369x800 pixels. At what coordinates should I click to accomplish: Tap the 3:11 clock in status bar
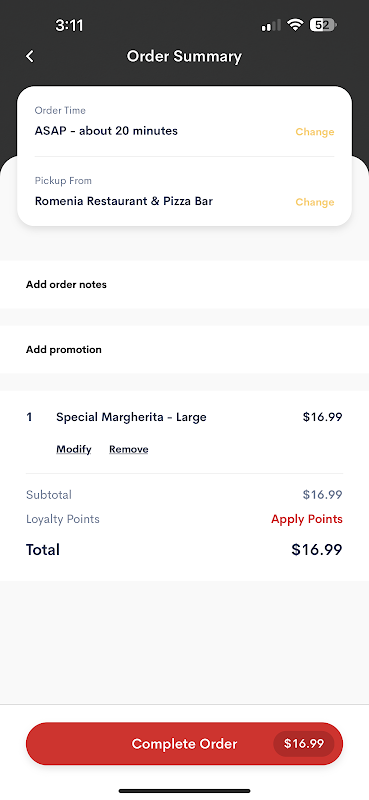(69, 25)
